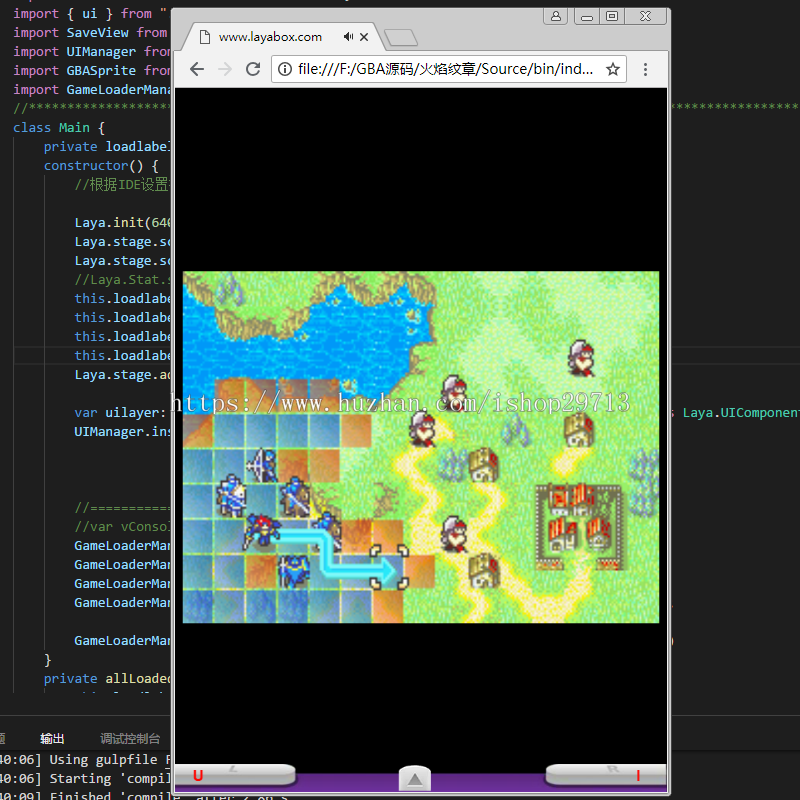Tap the emulator R shoulder button
Screen dimensions: 800x800
point(606,774)
